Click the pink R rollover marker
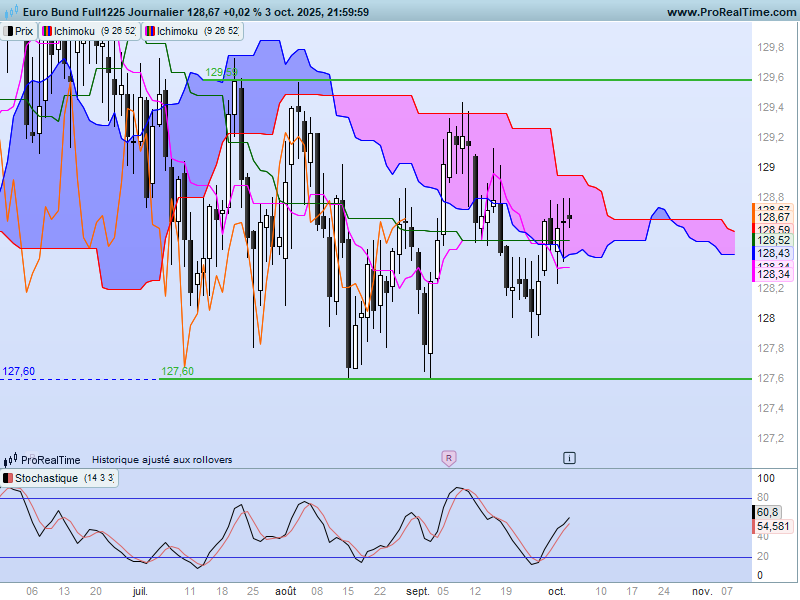 (x=448, y=458)
